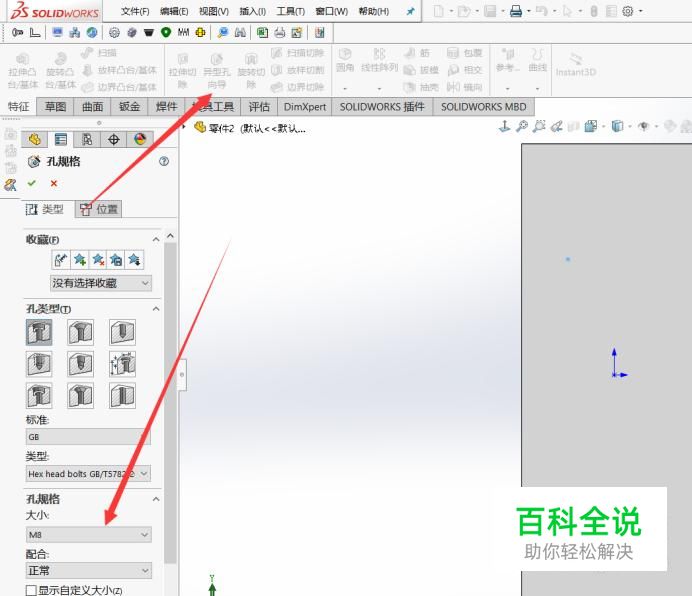Viewport: 692px width, 596px height.
Task: Click load favorite icon
Action: (134, 260)
